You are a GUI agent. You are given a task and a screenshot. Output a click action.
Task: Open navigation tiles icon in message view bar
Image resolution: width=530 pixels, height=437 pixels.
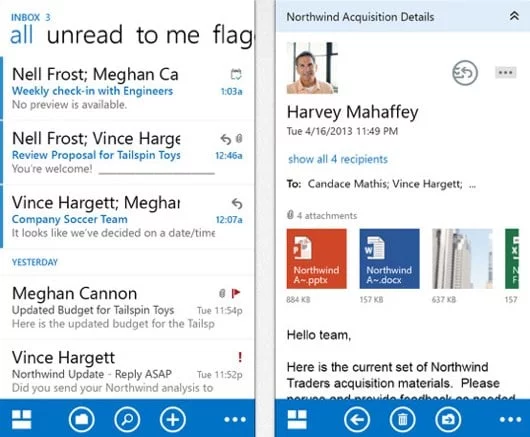[297, 420]
